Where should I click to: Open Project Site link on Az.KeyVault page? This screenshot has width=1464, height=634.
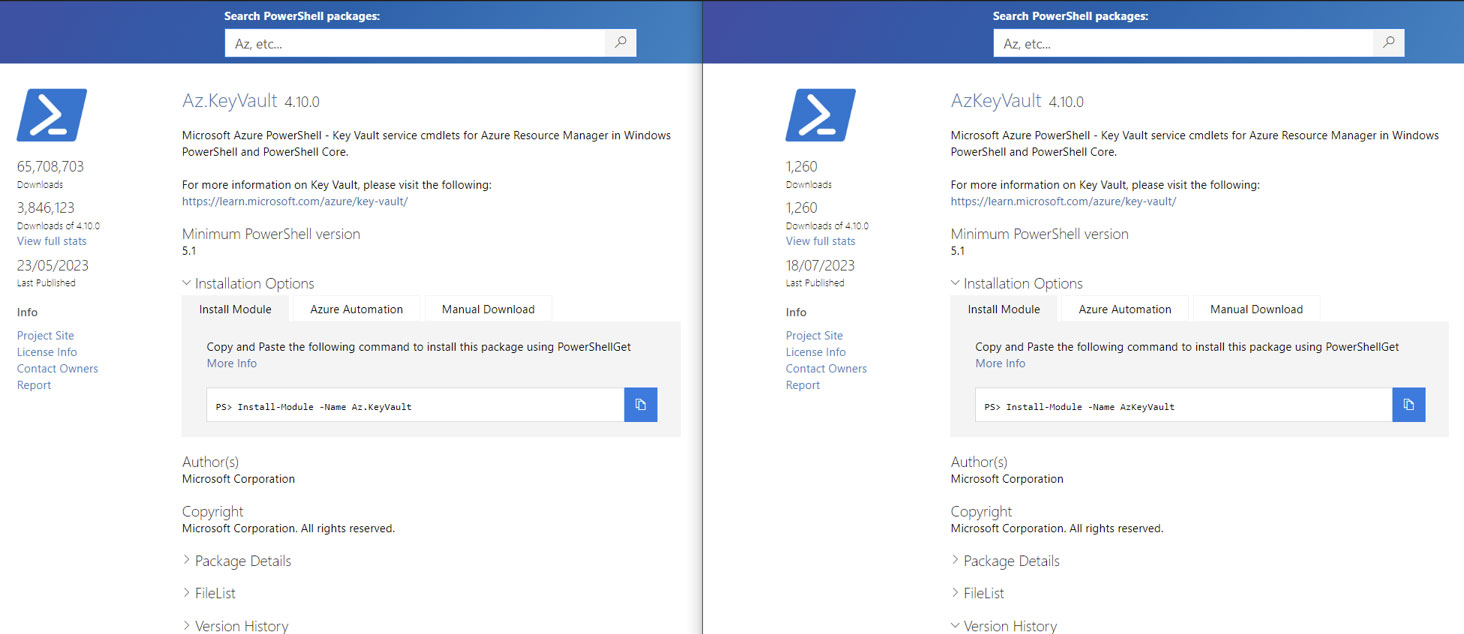tap(46, 336)
